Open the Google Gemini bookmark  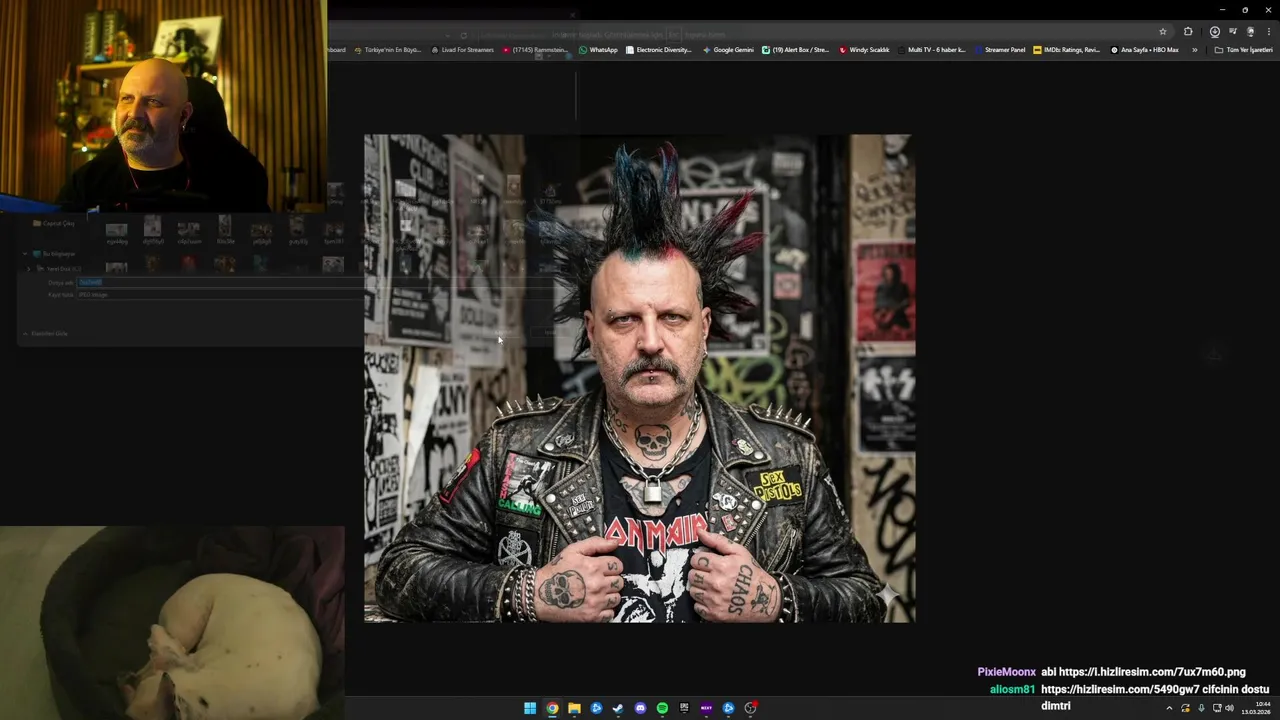728,50
